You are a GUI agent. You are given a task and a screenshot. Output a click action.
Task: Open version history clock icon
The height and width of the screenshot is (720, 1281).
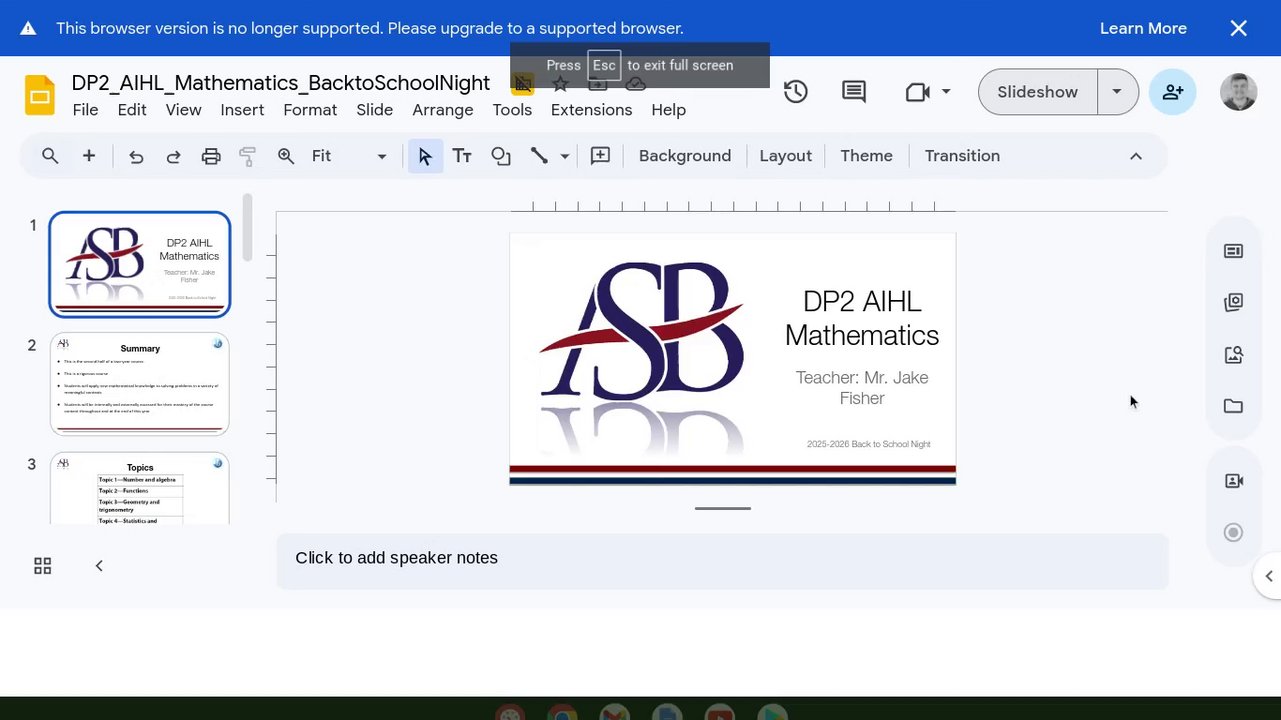point(795,92)
